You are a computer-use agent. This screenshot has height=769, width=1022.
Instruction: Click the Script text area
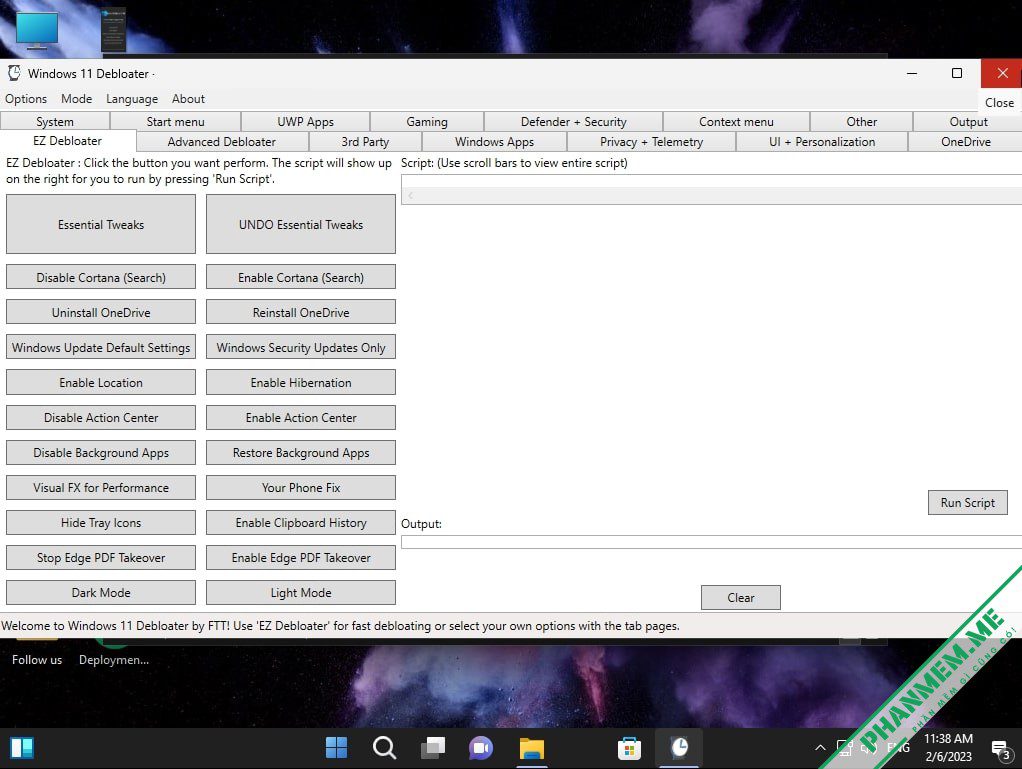pos(712,181)
